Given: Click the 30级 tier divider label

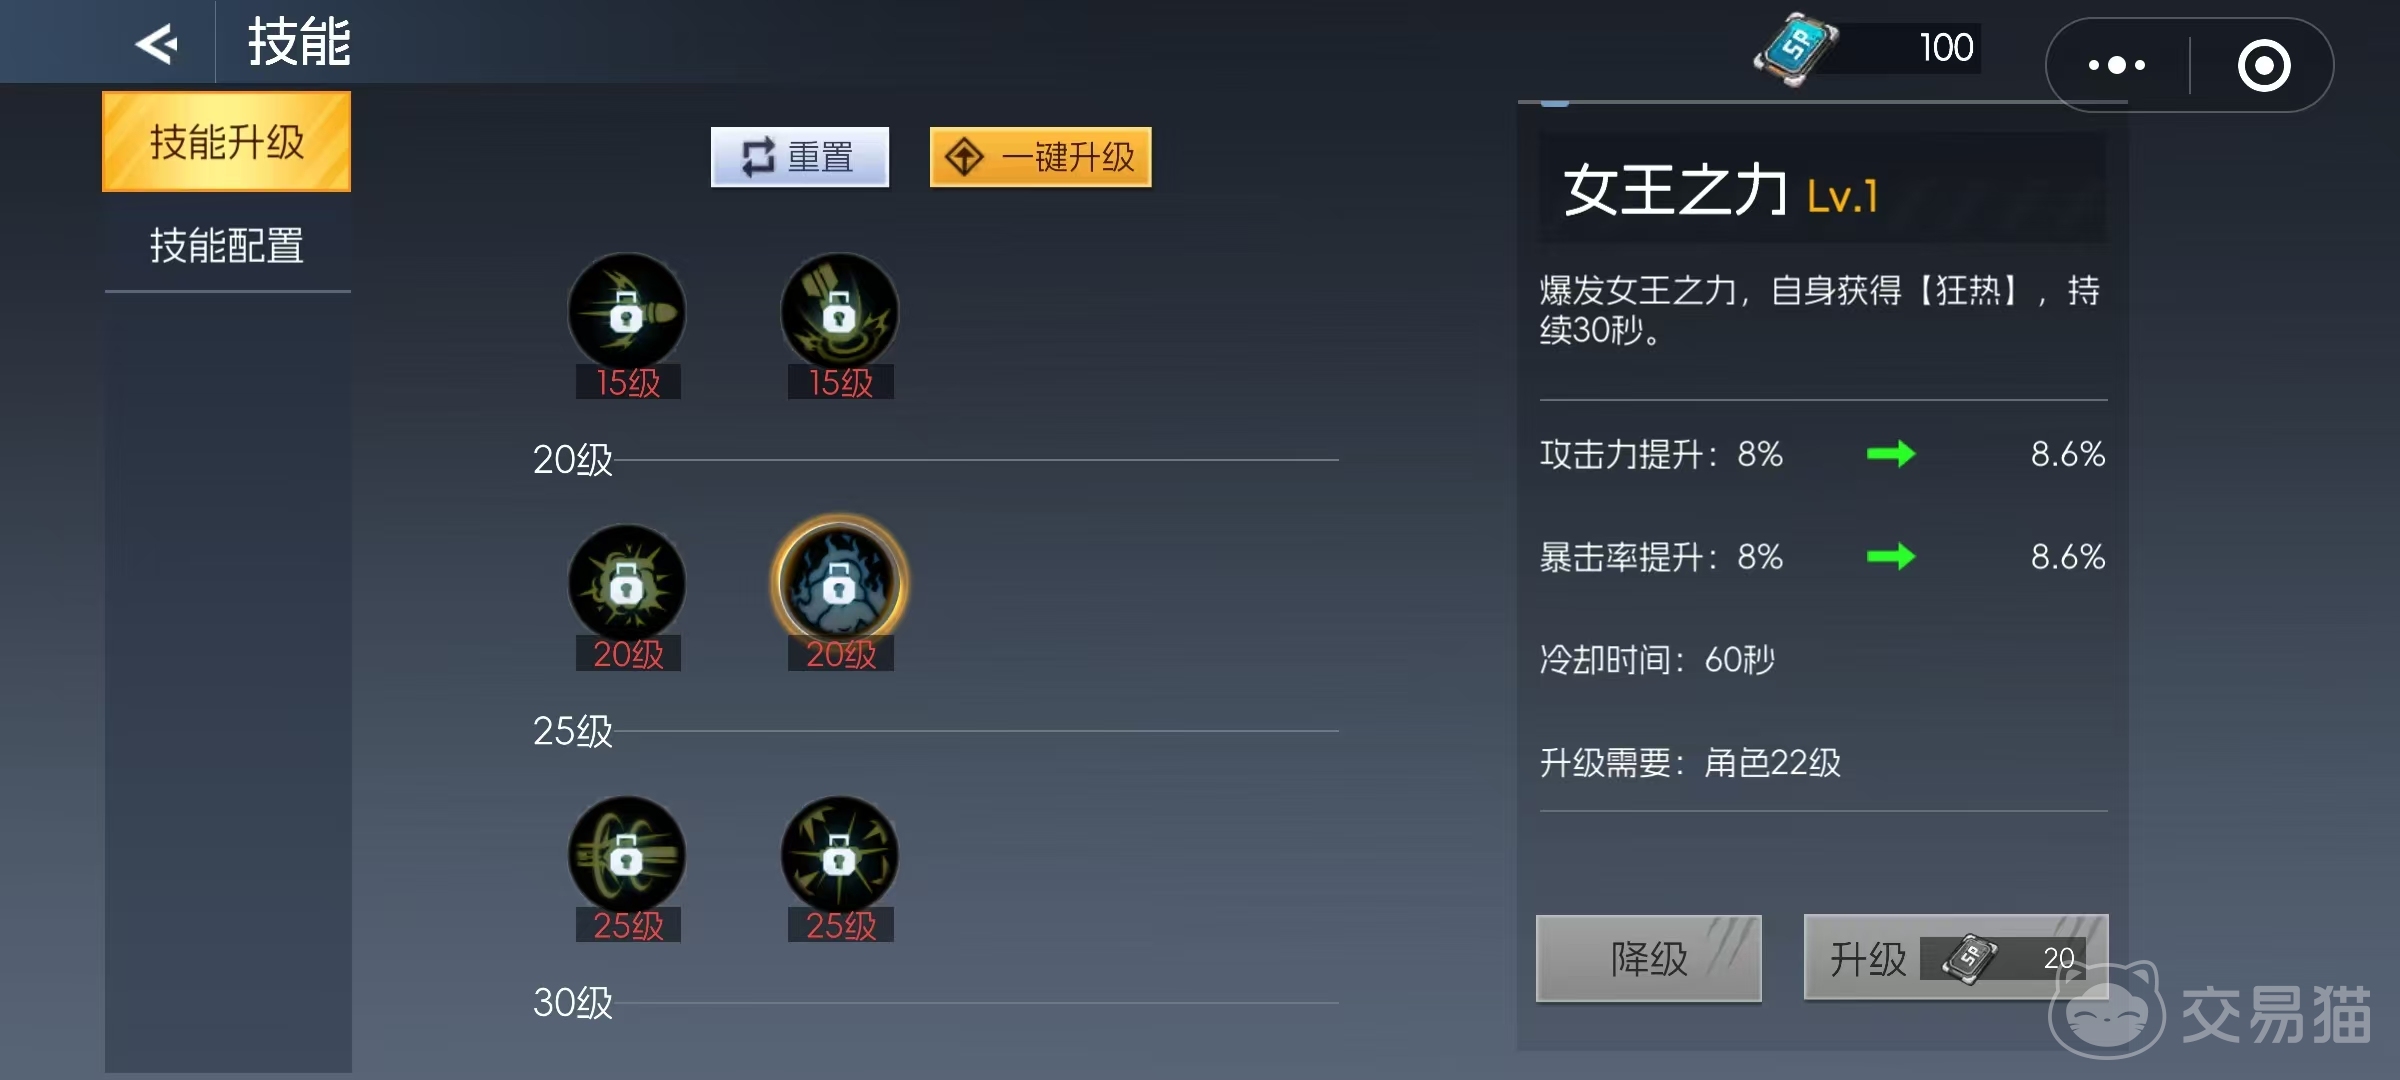Looking at the screenshot, I should coord(572,1002).
